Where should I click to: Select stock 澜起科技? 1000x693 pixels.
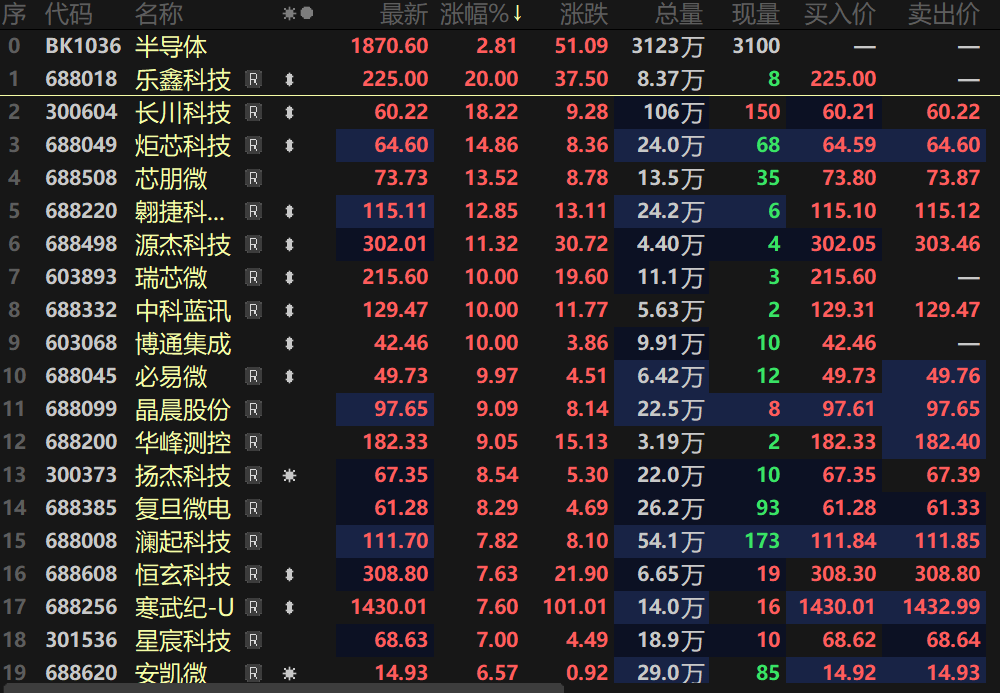coord(183,541)
